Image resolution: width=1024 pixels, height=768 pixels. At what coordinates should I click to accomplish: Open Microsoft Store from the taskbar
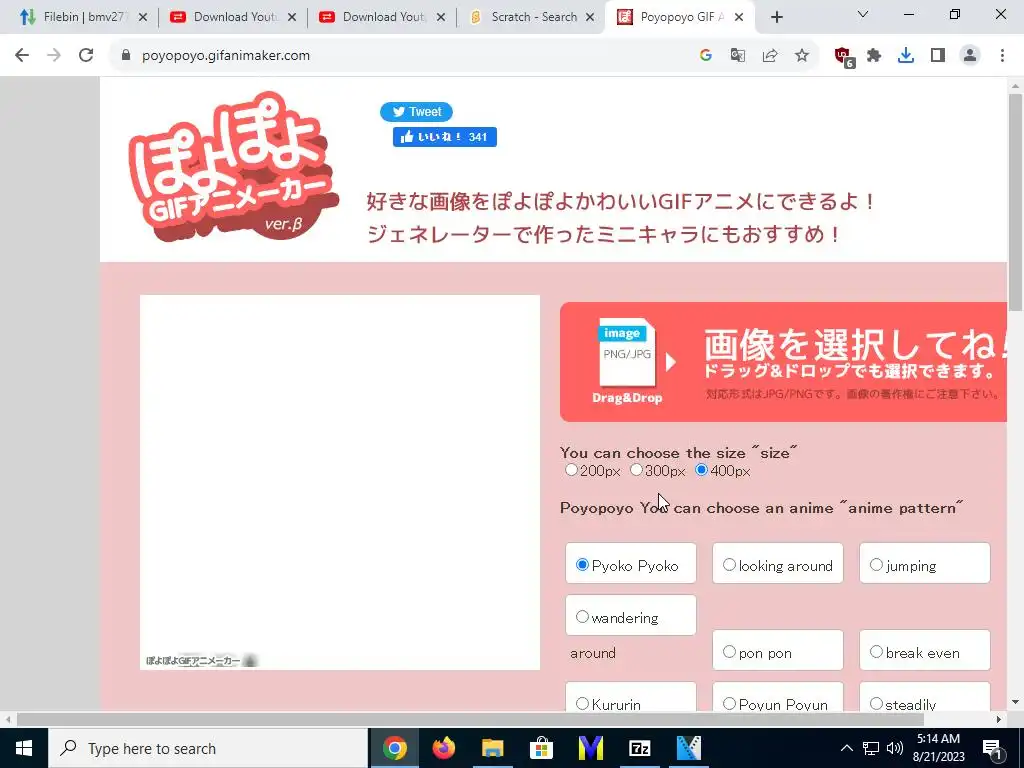click(x=541, y=748)
